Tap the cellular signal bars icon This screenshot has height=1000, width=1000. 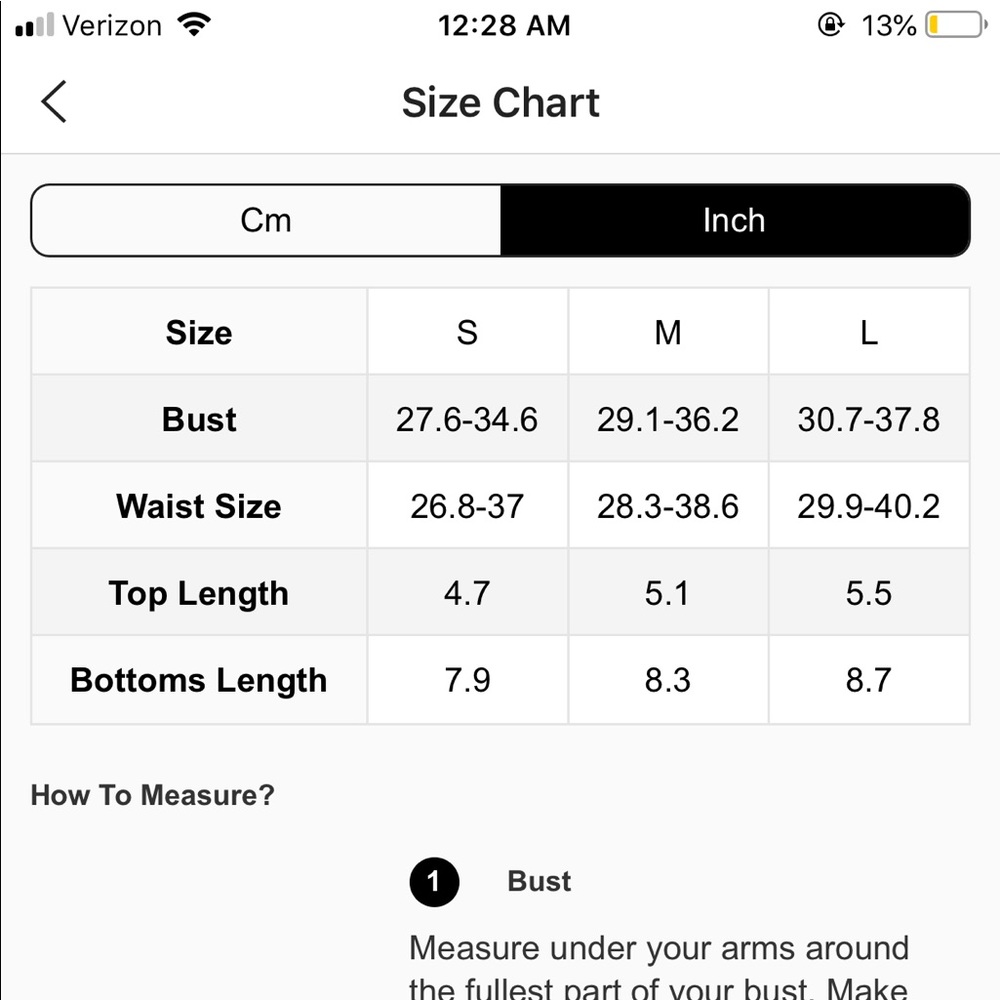34,26
